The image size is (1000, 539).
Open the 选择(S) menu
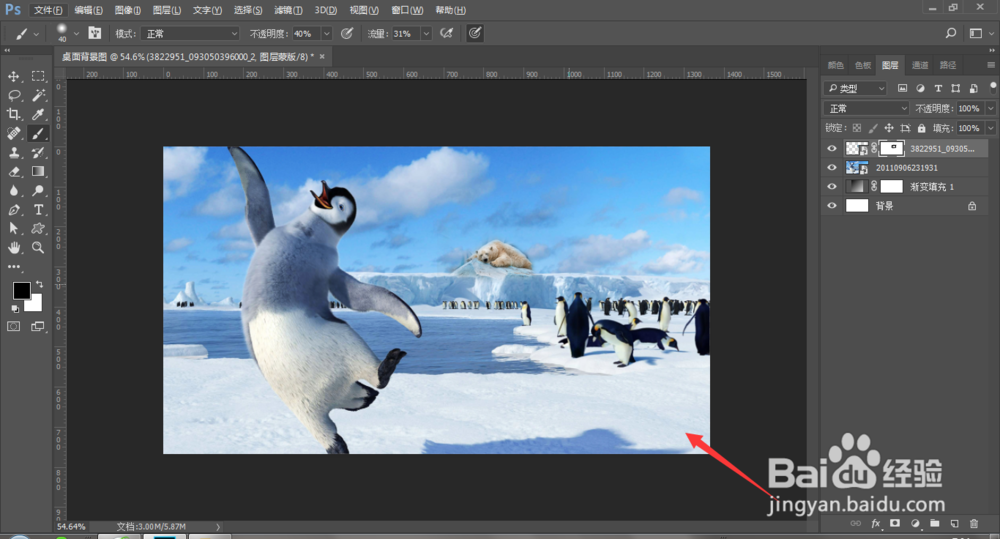tap(247, 10)
